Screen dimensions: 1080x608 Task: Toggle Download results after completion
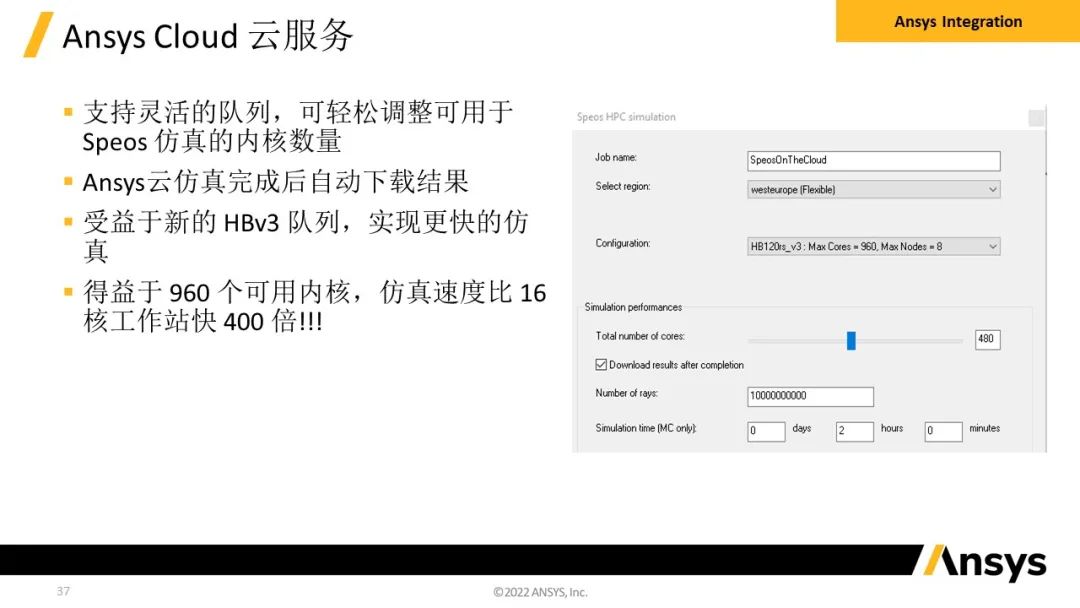[600, 364]
